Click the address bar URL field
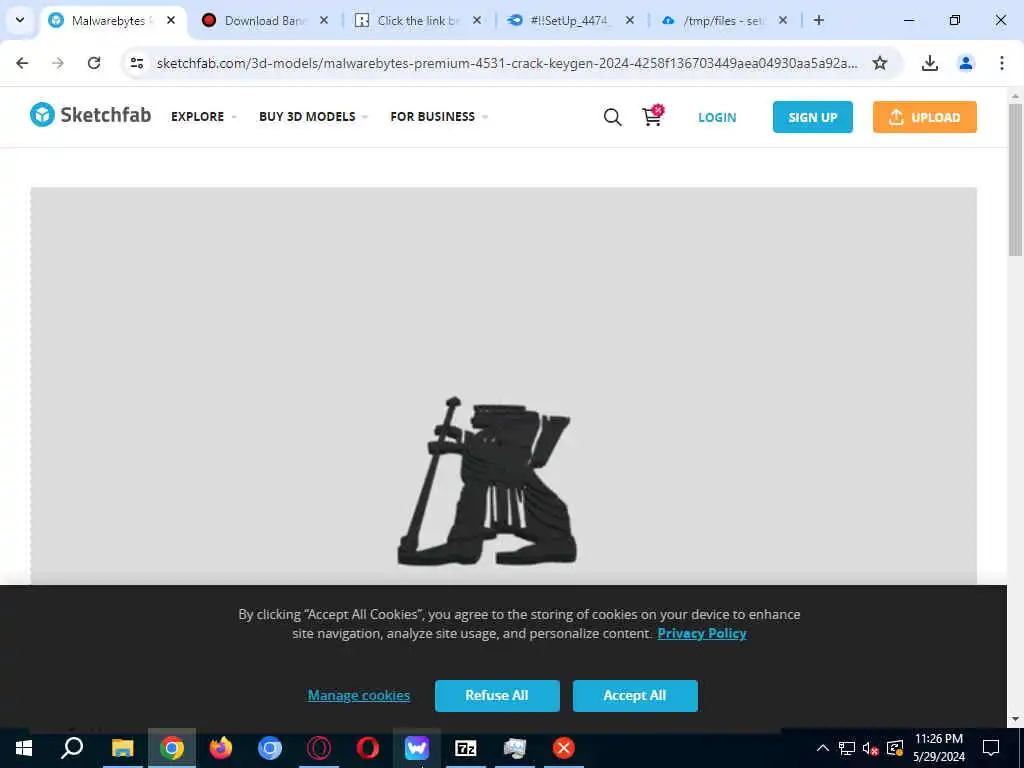Viewport: 1024px width, 768px height. coord(507,63)
